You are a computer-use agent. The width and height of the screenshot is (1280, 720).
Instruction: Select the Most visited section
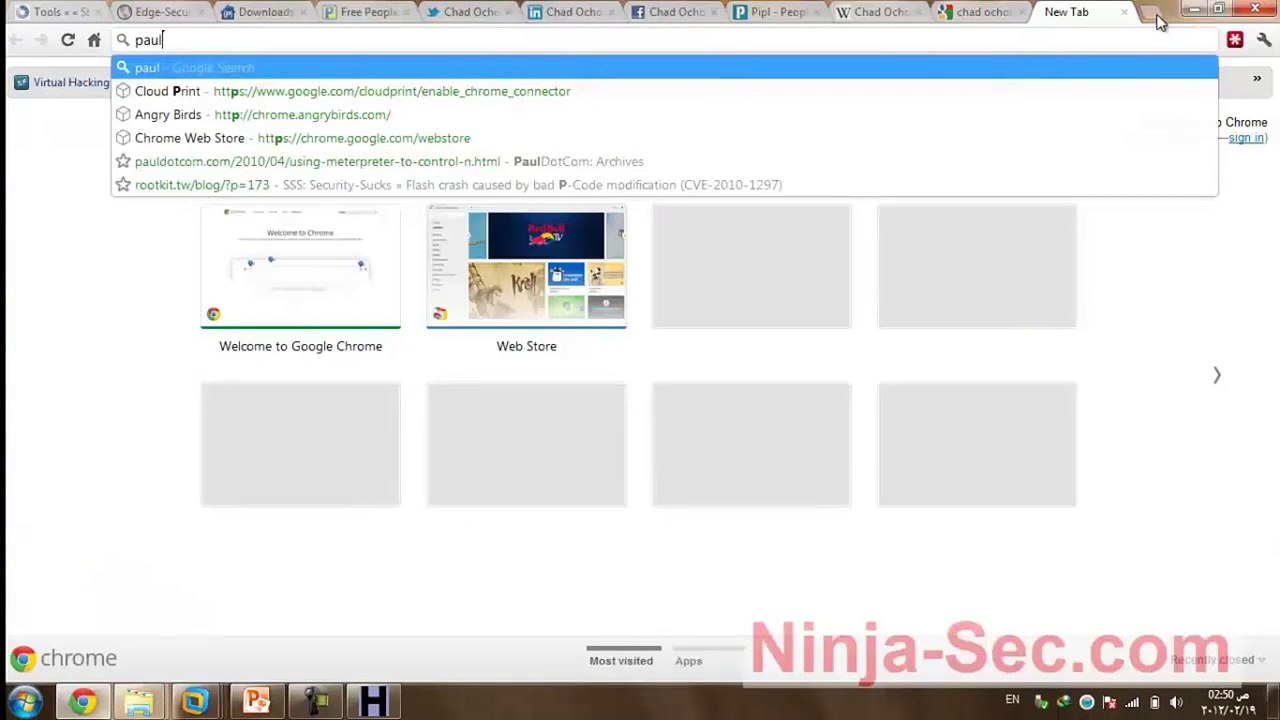click(621, 660)
